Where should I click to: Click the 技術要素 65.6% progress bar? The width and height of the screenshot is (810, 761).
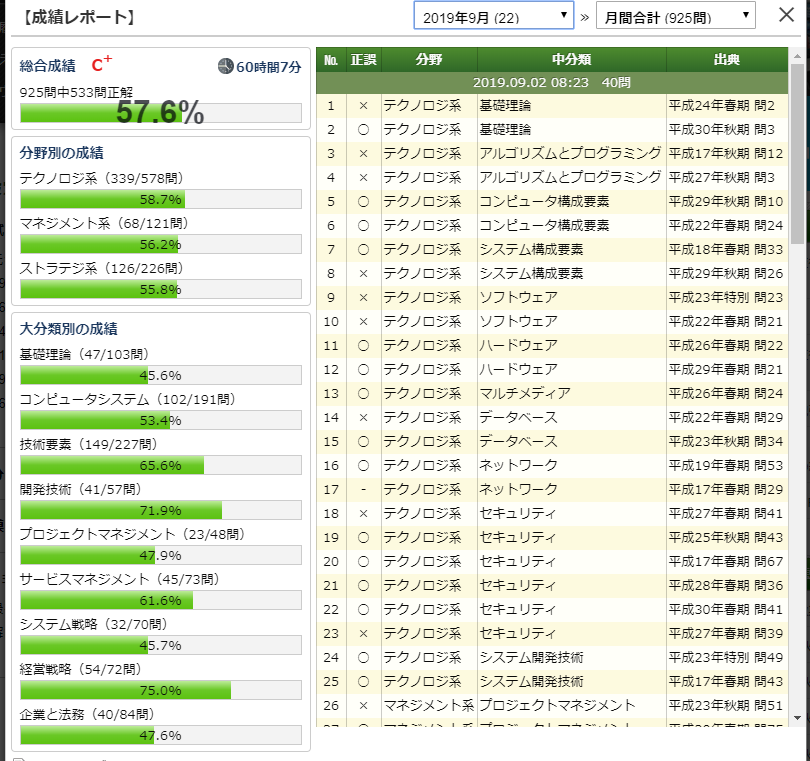[x=161, y=465]
